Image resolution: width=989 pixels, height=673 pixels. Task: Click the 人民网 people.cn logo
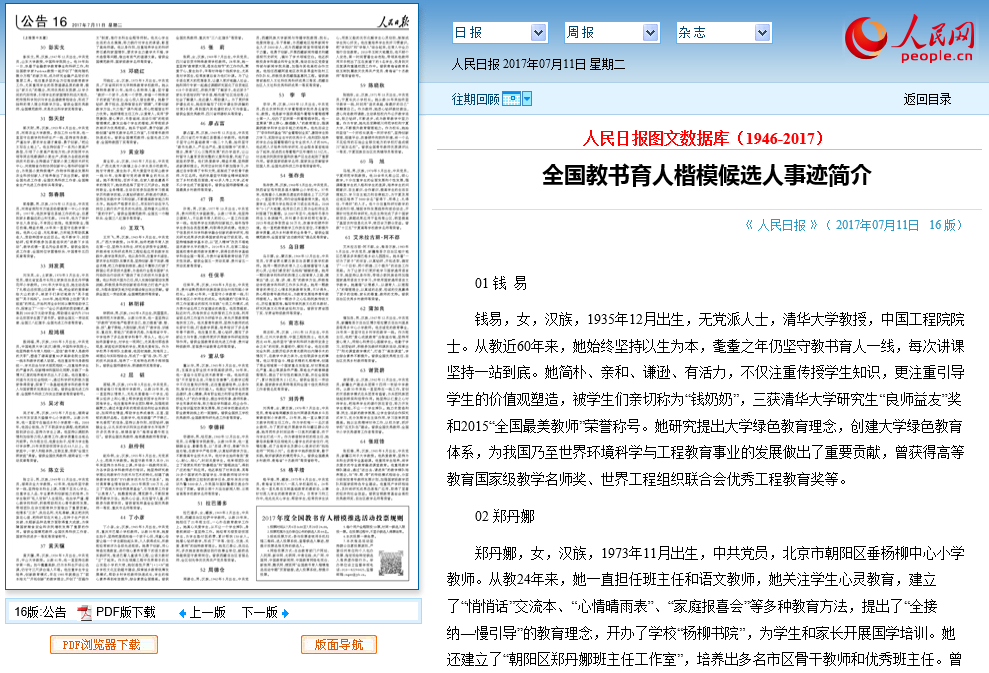click(910, 38)
